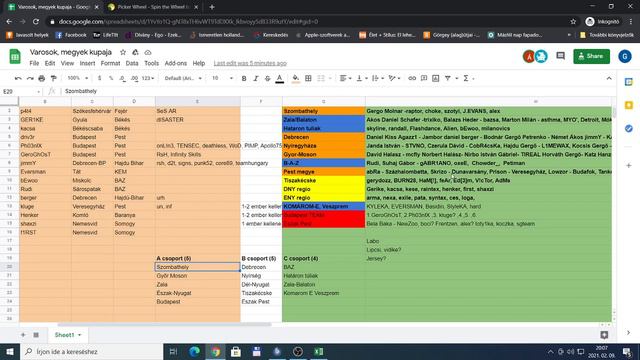Open the Edit menu
Image resolution: width=640 pixels, height=360 pixels.
tap(50, 63)
